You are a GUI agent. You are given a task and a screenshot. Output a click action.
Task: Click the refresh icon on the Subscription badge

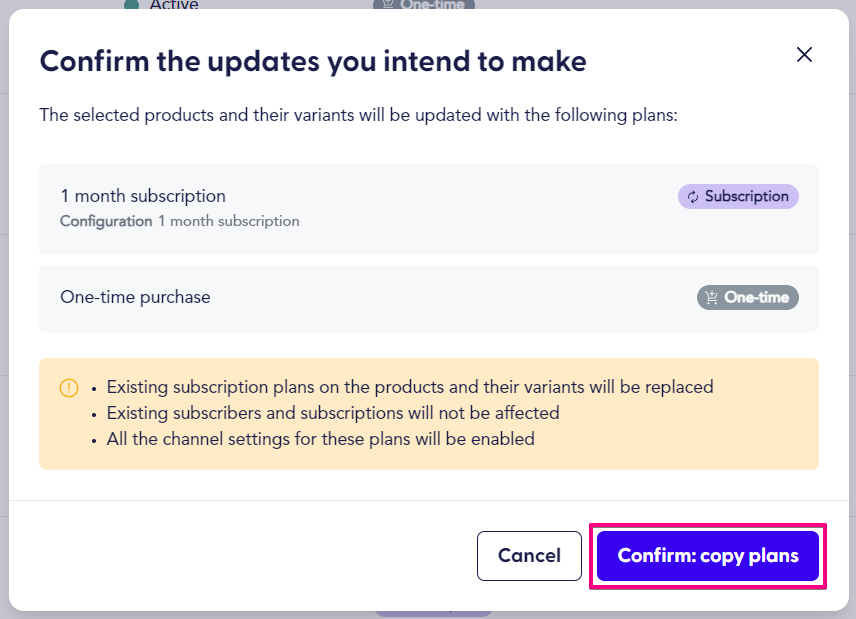pos(694,196)
